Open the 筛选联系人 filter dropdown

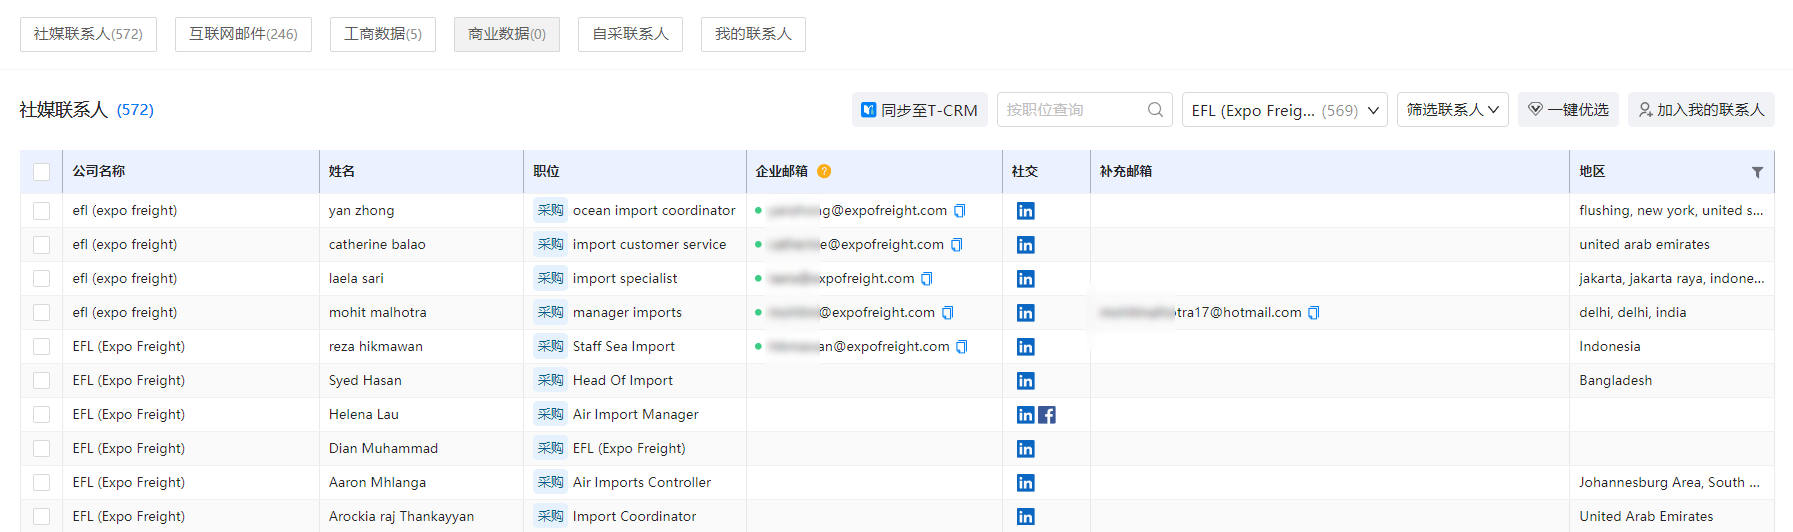point(1452,110)
